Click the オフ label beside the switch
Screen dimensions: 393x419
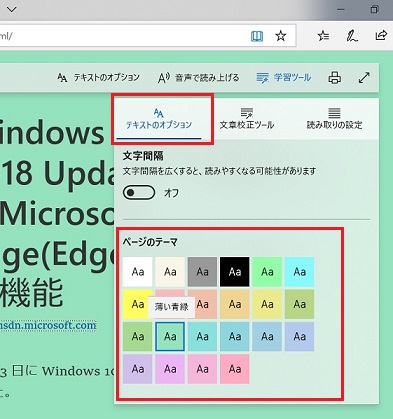pos(171,193)
